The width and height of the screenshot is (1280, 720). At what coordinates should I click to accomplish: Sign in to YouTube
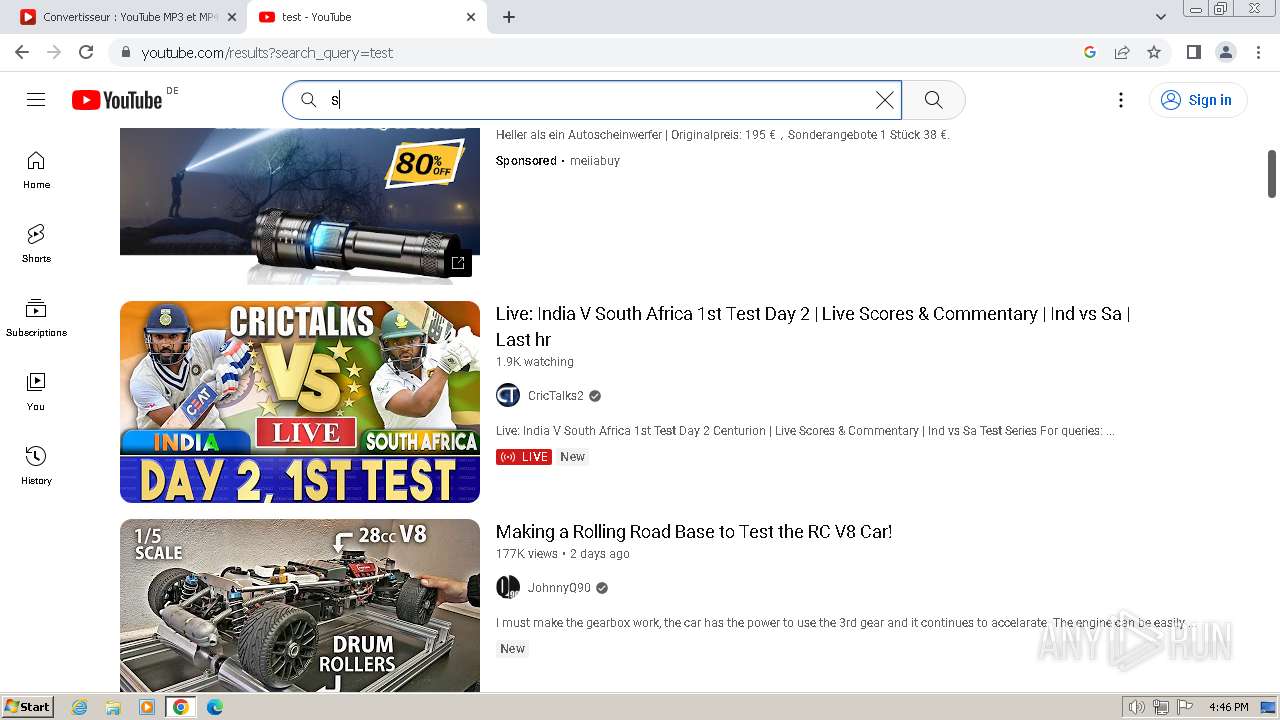[x=1198, y=100]
